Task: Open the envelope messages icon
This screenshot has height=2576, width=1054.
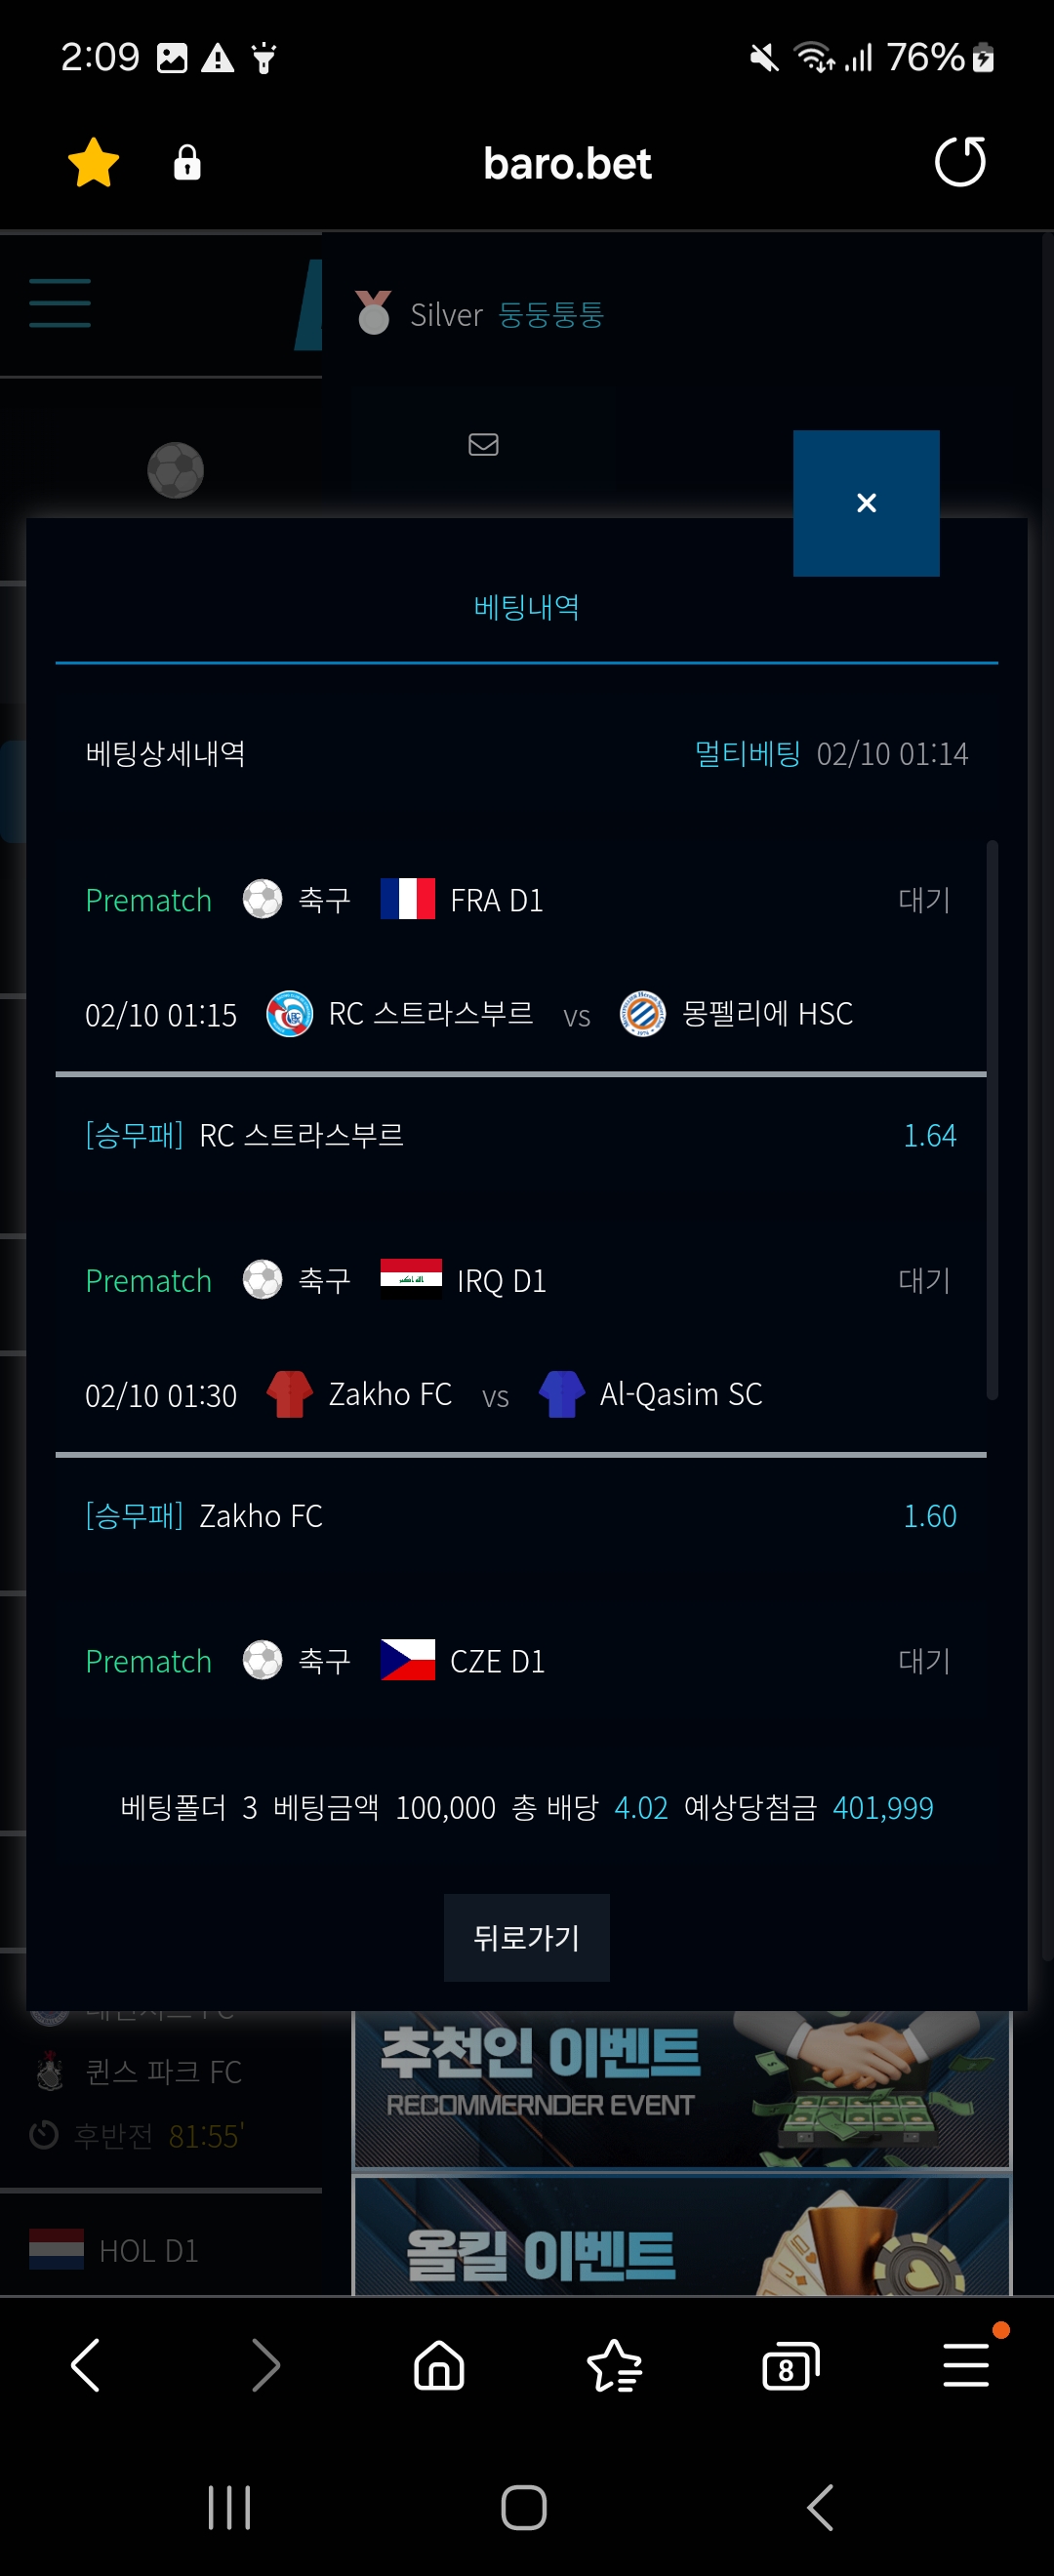Action: click(483, 444)
